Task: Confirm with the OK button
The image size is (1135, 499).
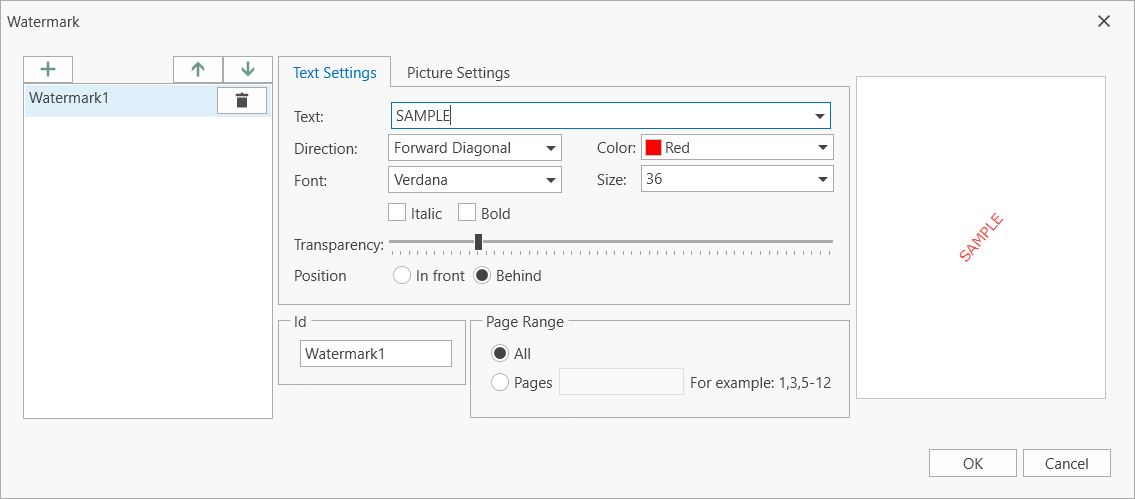Action: pyautogui.click(x=973, y=464)
